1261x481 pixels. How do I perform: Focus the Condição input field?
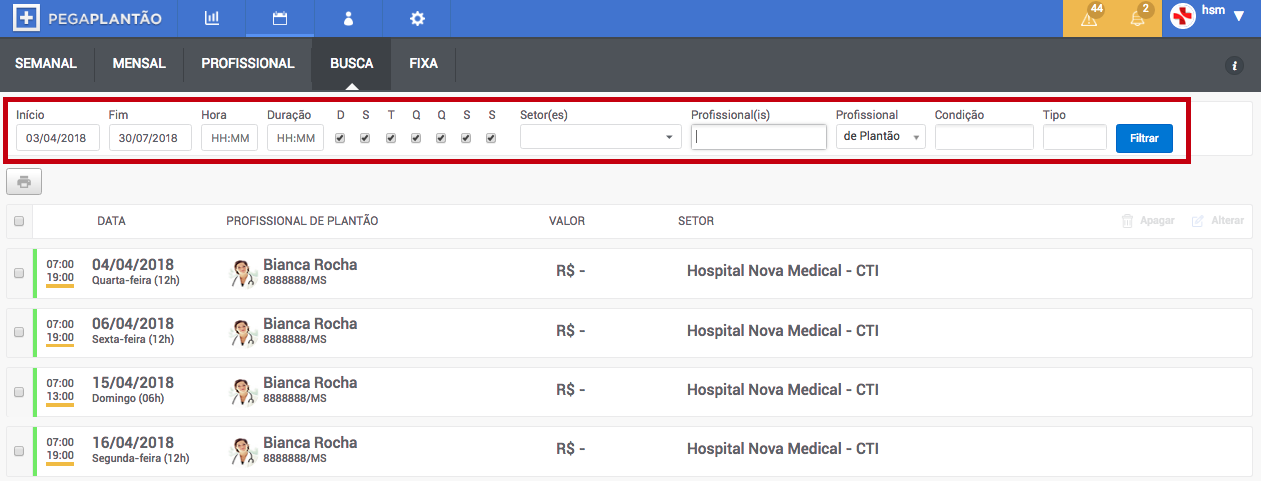coord(984,137)
